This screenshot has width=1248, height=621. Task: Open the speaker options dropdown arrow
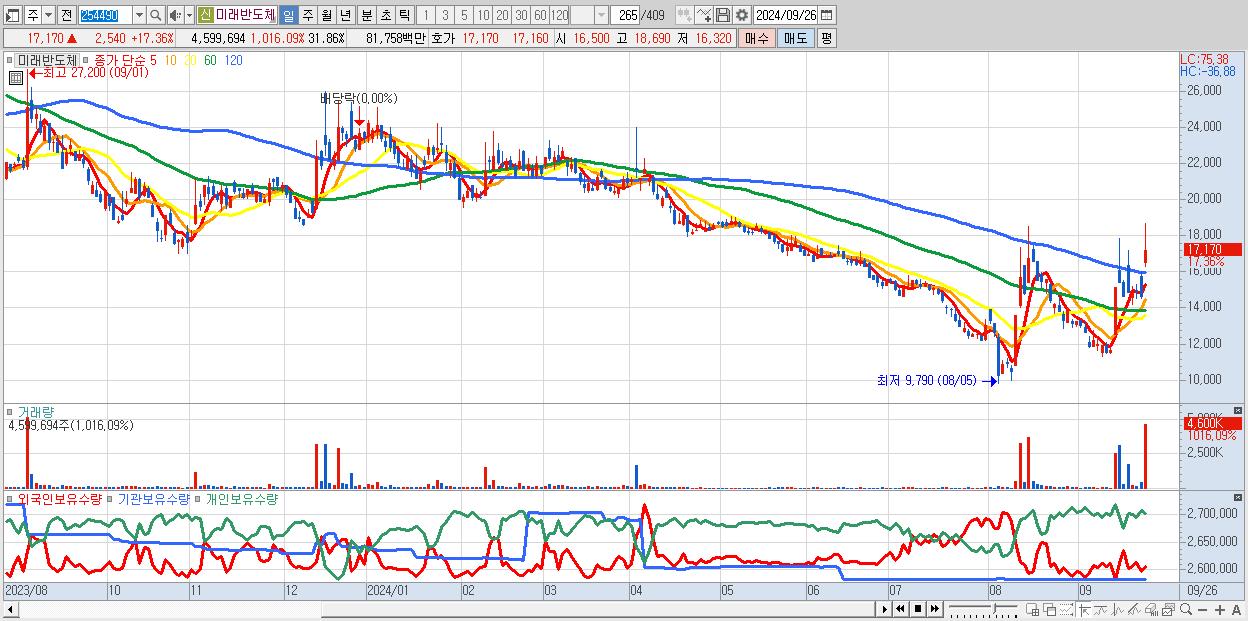(x=189, y=15)
